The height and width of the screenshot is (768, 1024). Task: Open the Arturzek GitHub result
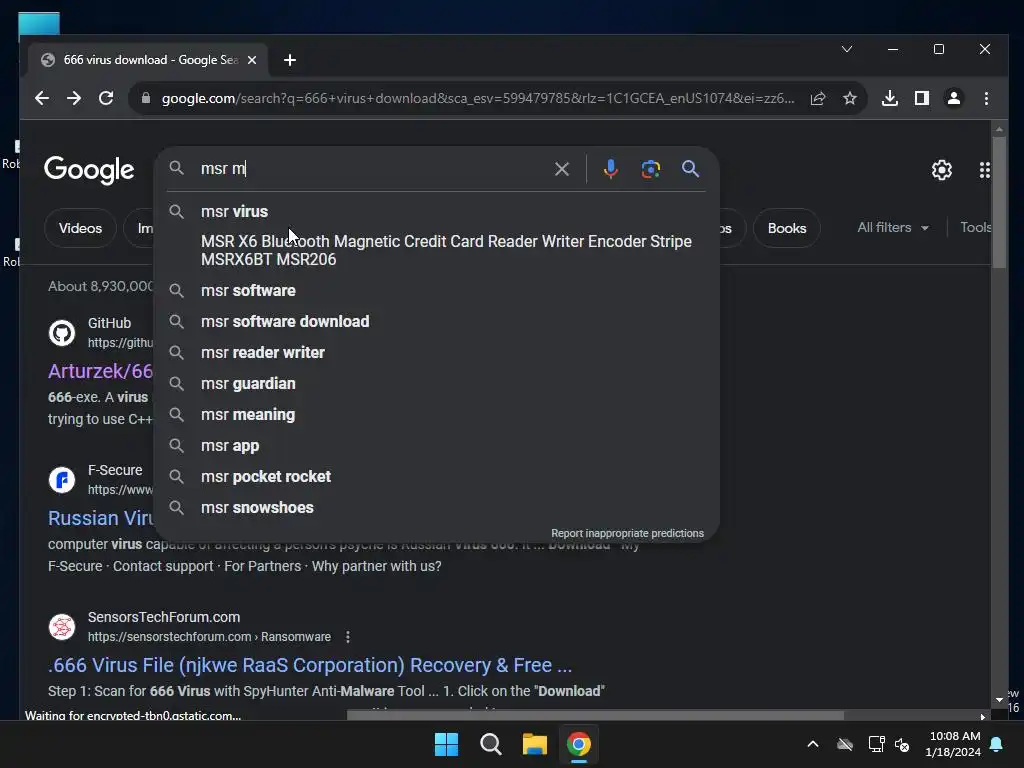click(100, 371)
